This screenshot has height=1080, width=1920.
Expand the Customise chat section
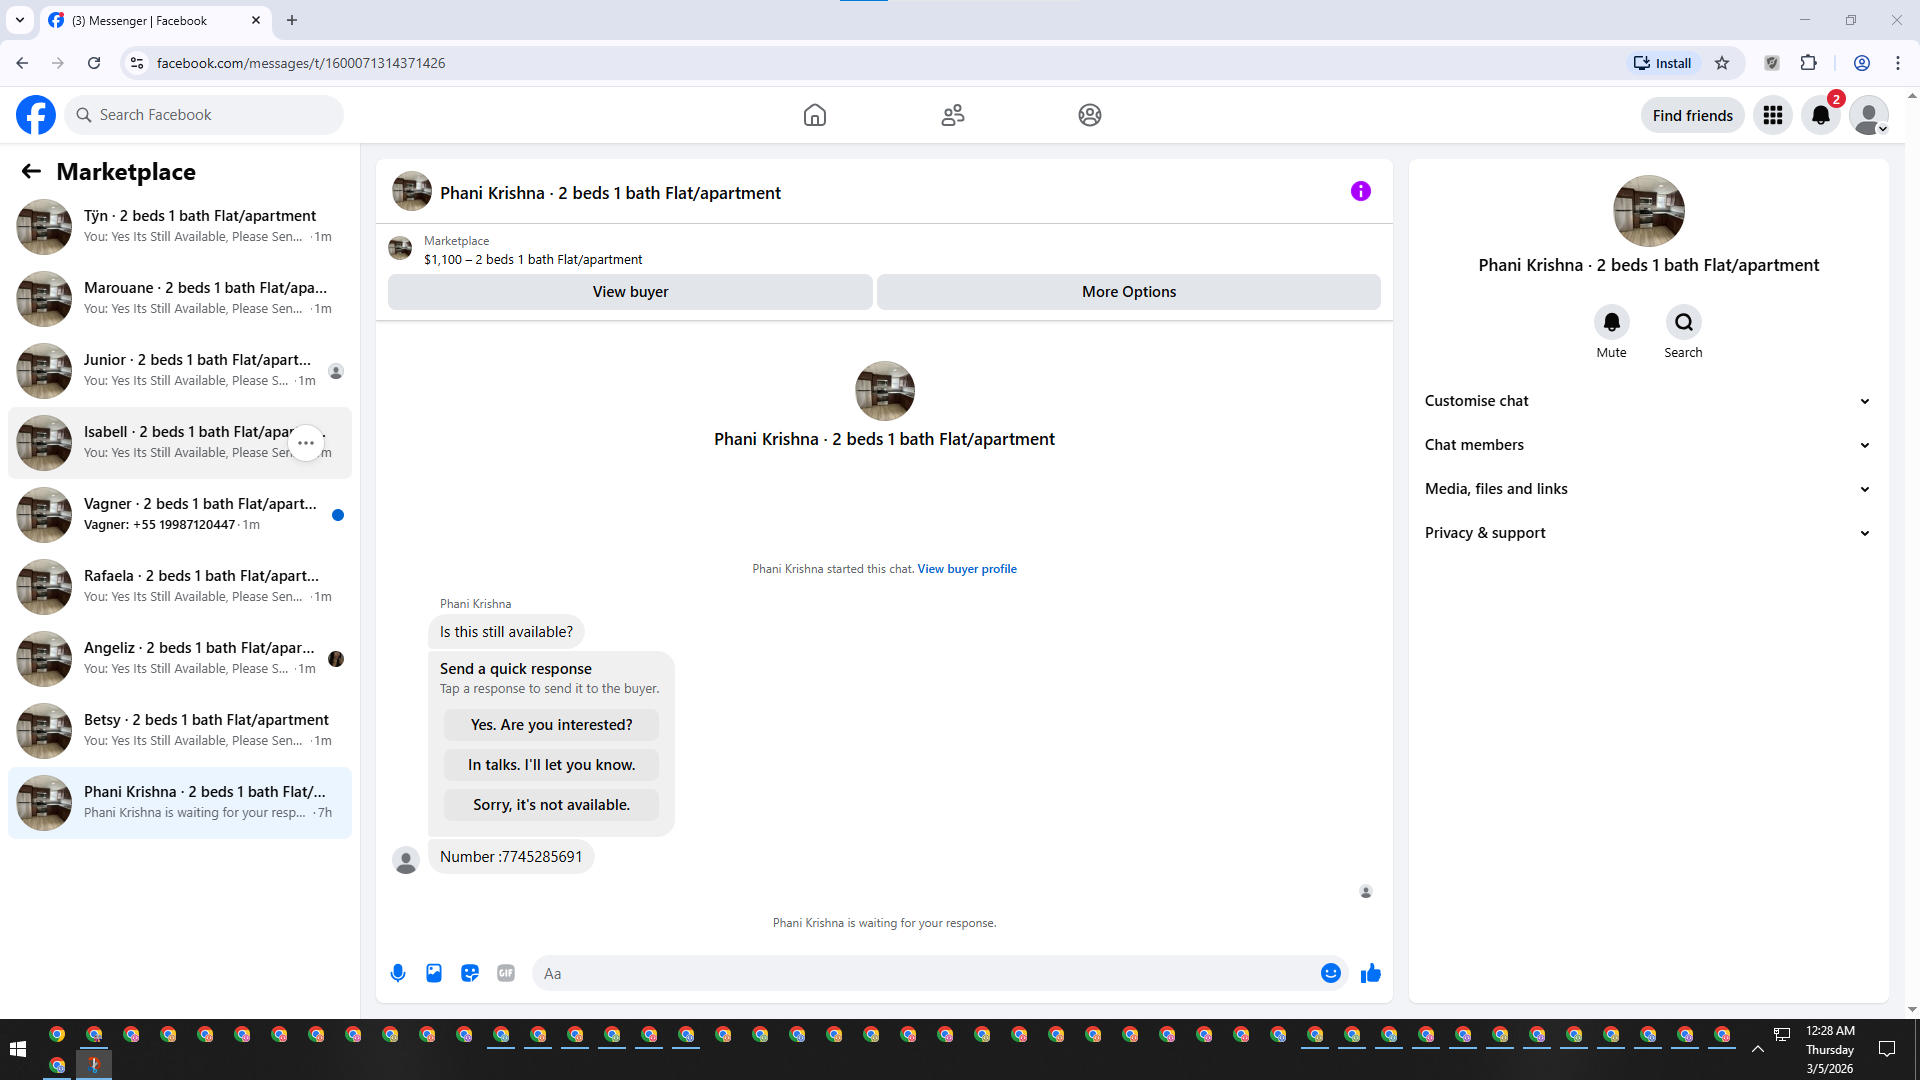(1649, 401)
